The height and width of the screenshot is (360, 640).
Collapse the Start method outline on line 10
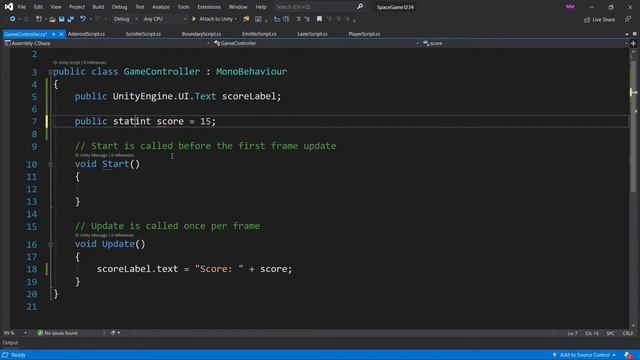point(50,164)
